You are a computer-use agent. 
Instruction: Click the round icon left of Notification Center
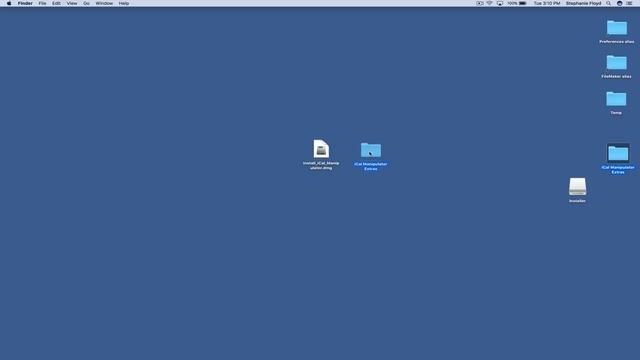(x=620, y=3)
